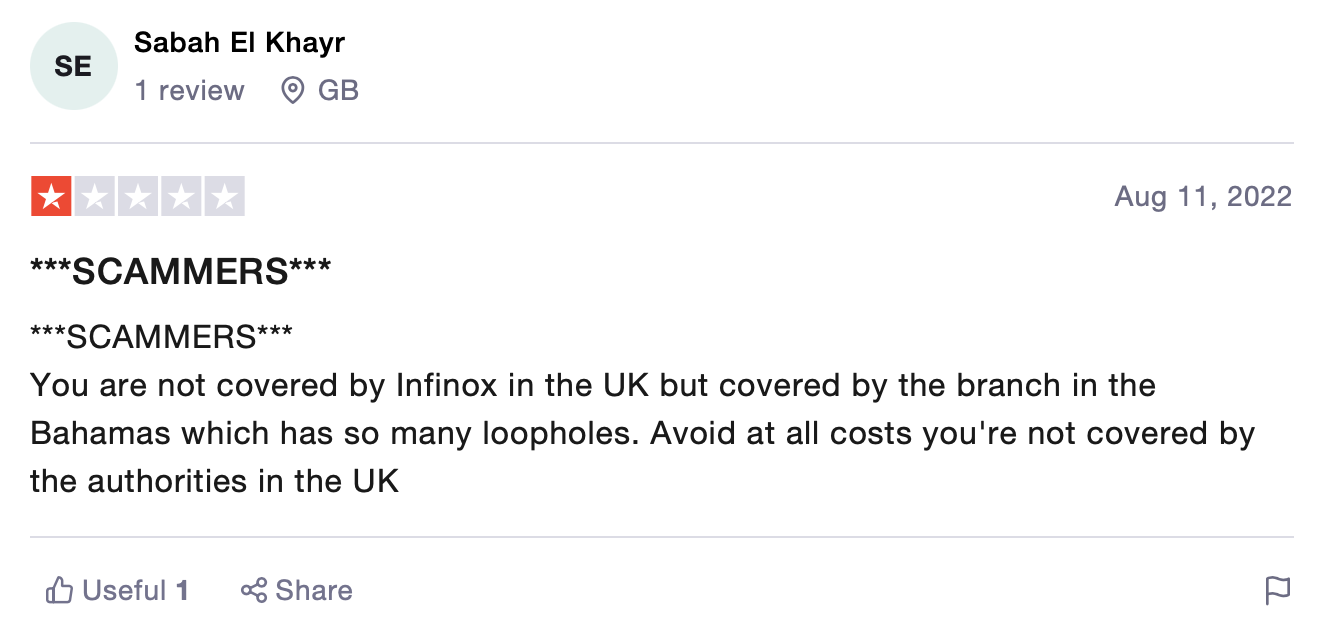Click the red filled first star

[x=51, y=197]
